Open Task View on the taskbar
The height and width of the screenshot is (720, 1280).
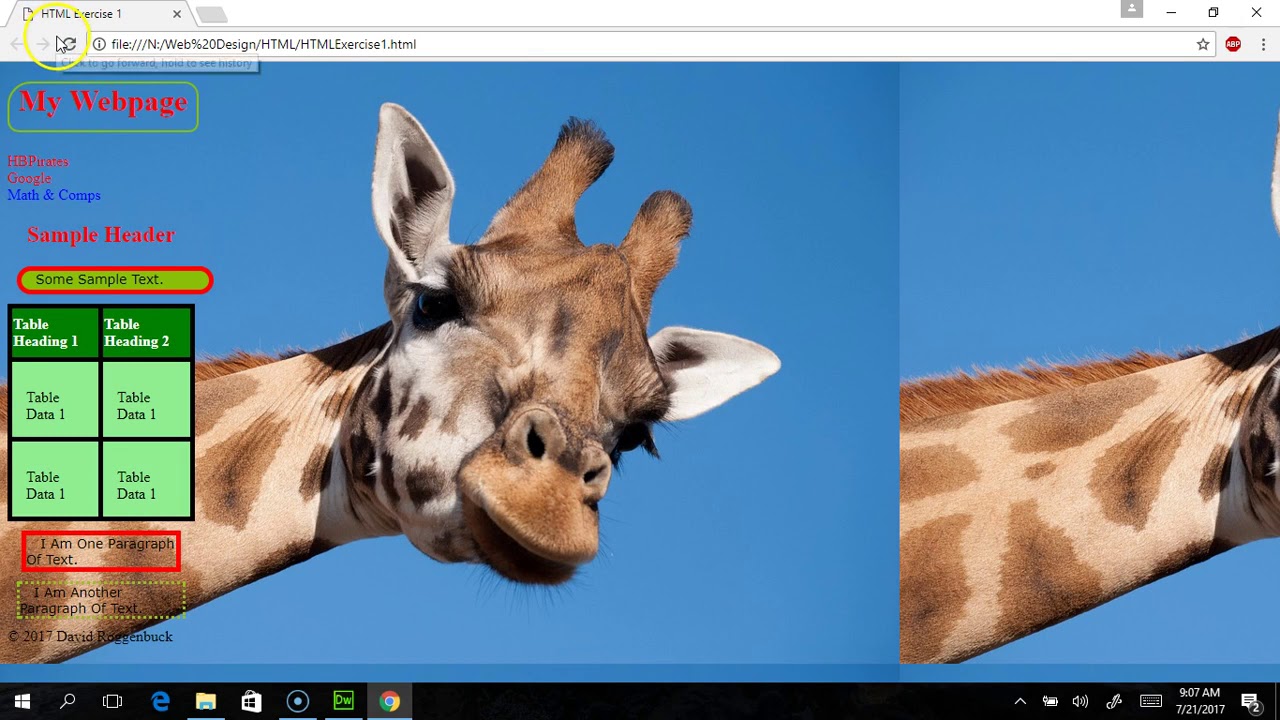tap(112, 701)
